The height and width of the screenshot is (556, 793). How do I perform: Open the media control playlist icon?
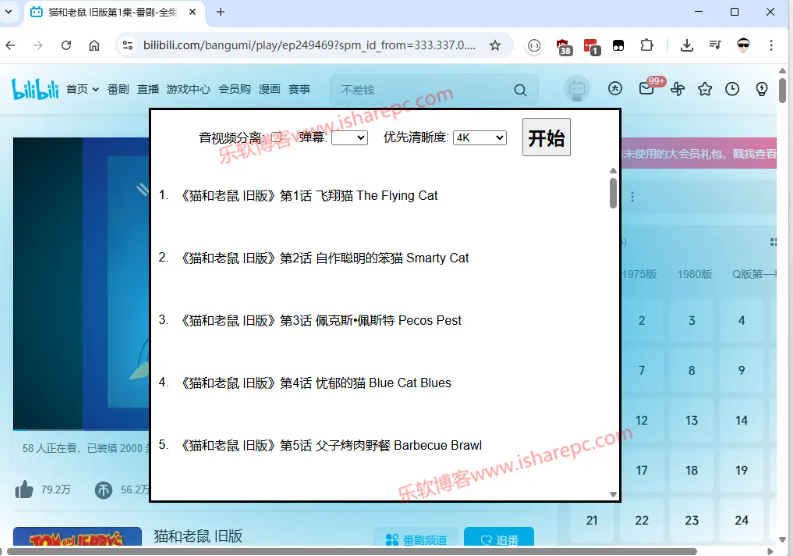(x=715, y=46)
